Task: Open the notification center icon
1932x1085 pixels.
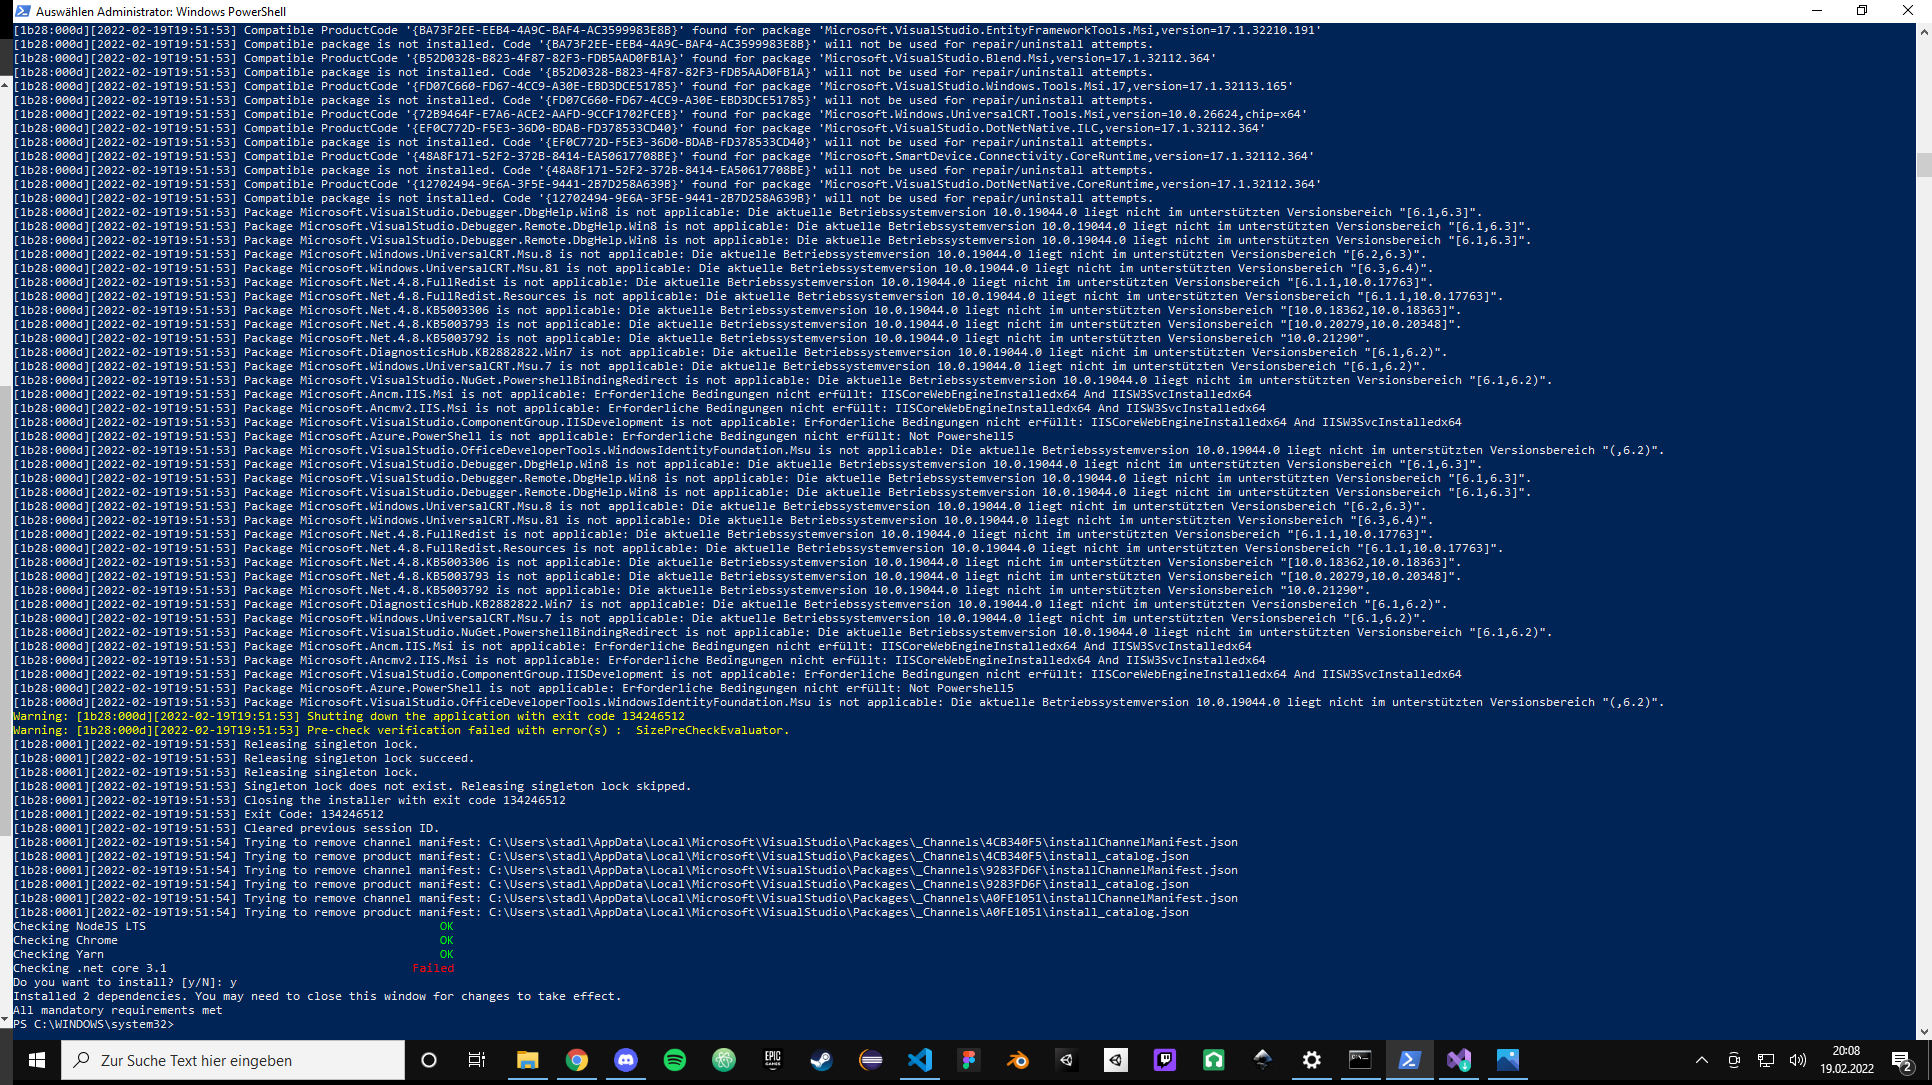Action: (x=1902, y=1060)
